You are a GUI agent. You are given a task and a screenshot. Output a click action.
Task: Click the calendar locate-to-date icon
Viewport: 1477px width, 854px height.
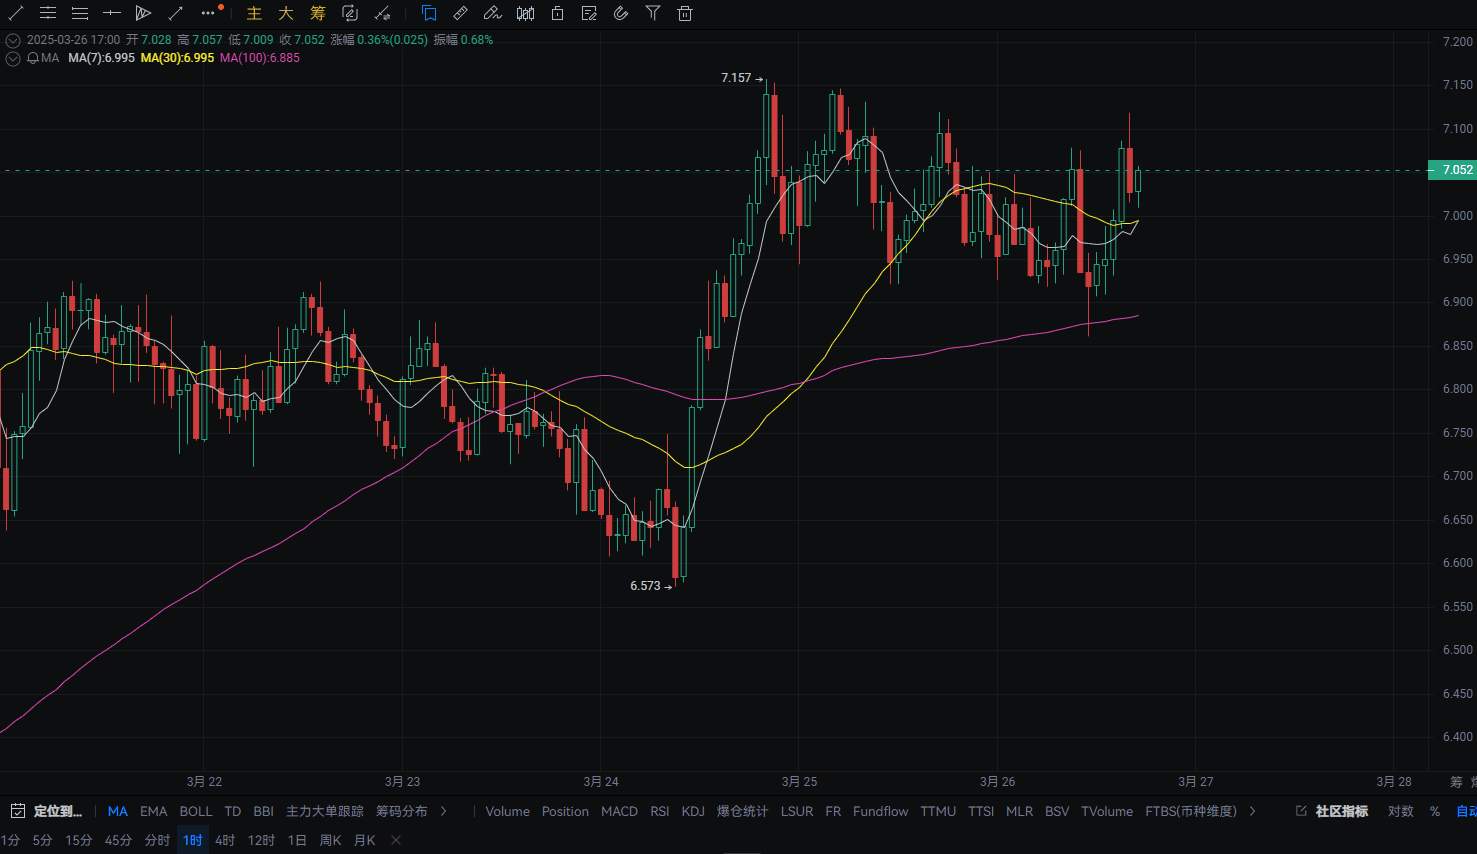(x=17, y=811)
